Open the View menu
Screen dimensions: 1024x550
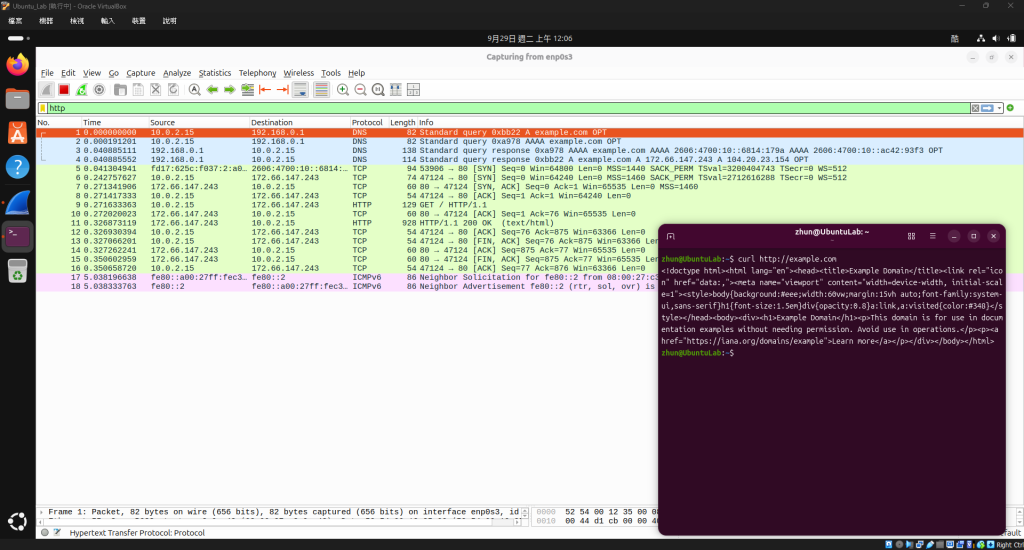point(91,73)
